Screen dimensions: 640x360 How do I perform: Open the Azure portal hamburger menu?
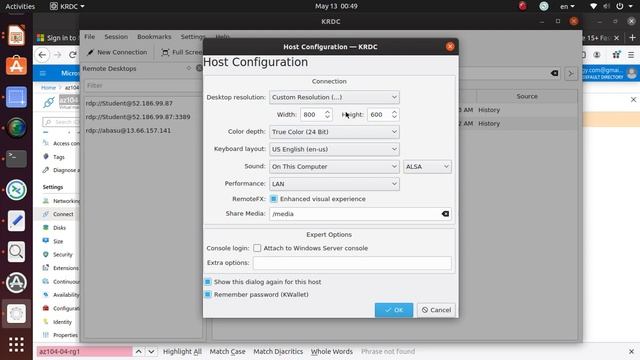point(42,73)
